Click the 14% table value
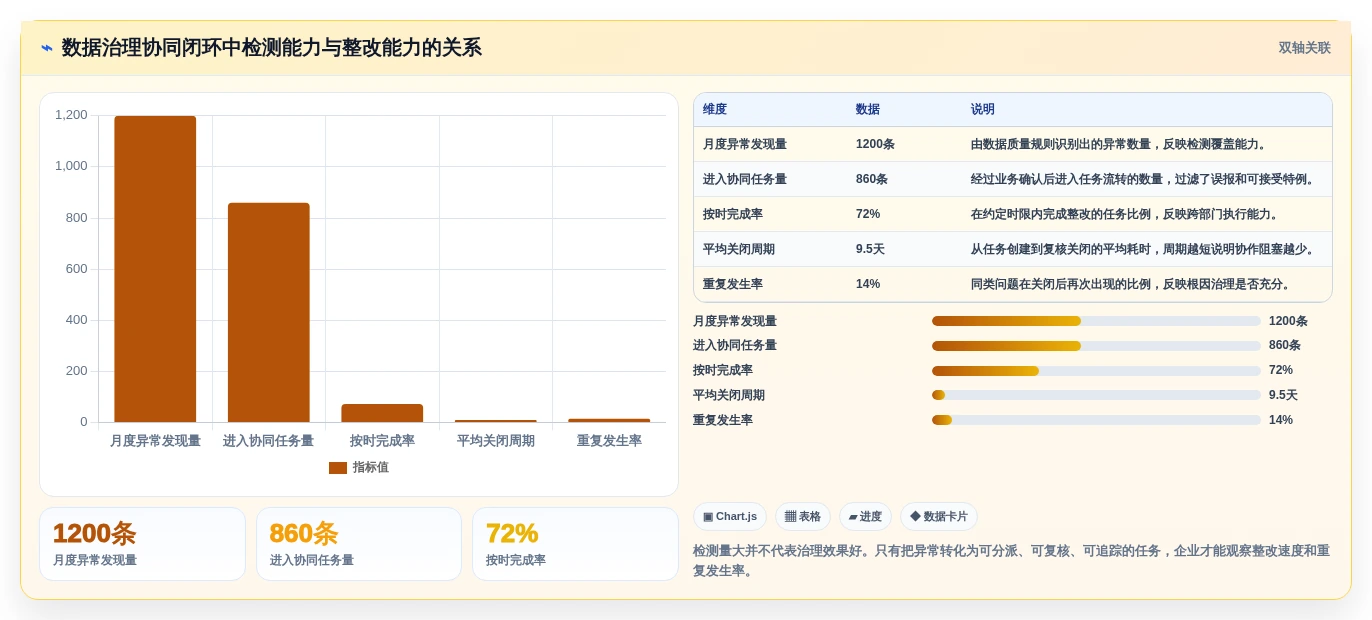1372x620 pixels. pyautogui.click(x=868, y=284)
